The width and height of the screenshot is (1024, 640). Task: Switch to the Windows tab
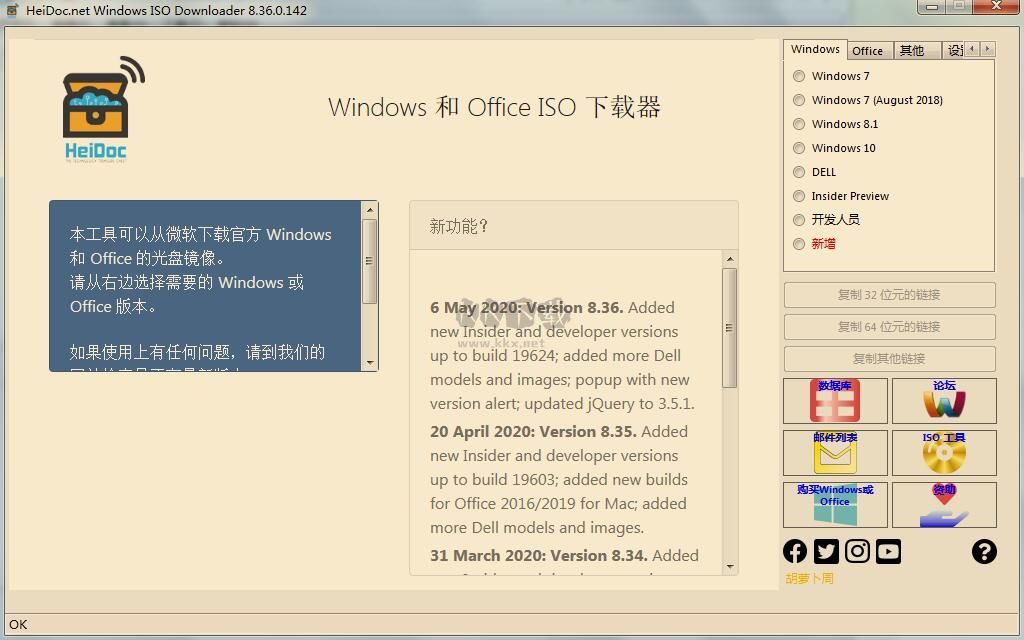point(815,50)
